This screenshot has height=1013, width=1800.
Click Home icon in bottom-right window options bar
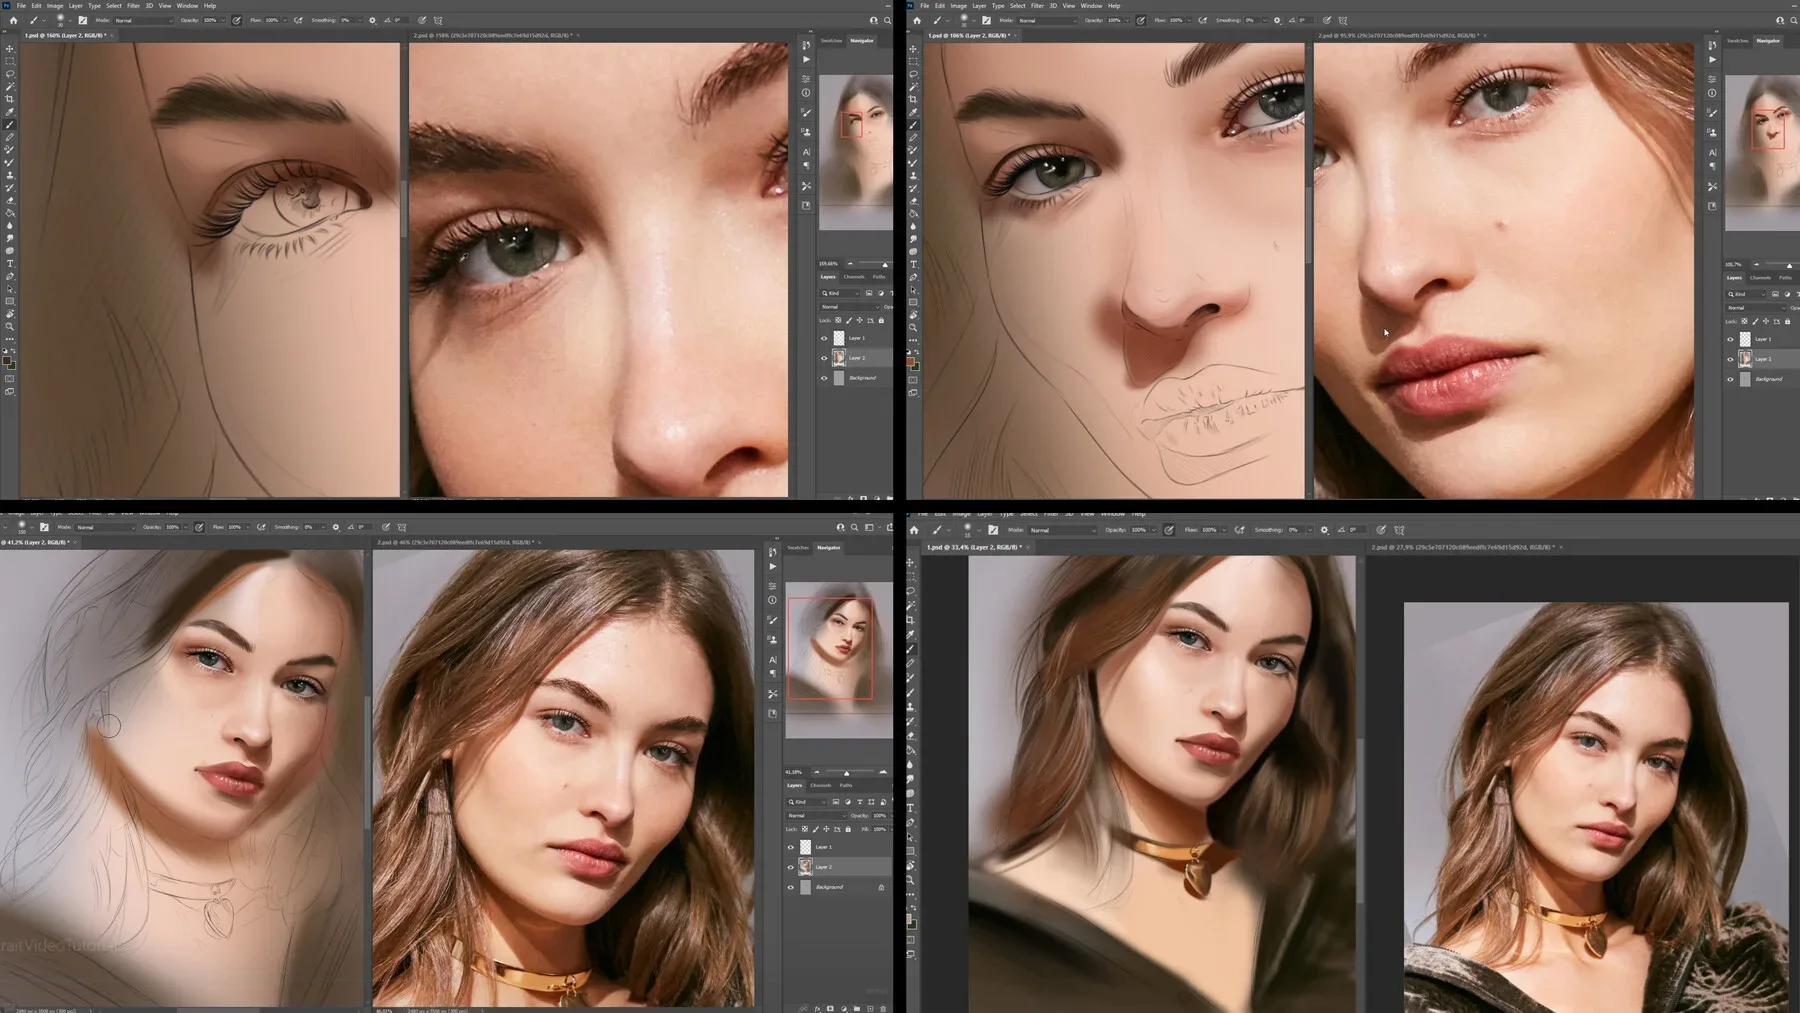point(914,530)
